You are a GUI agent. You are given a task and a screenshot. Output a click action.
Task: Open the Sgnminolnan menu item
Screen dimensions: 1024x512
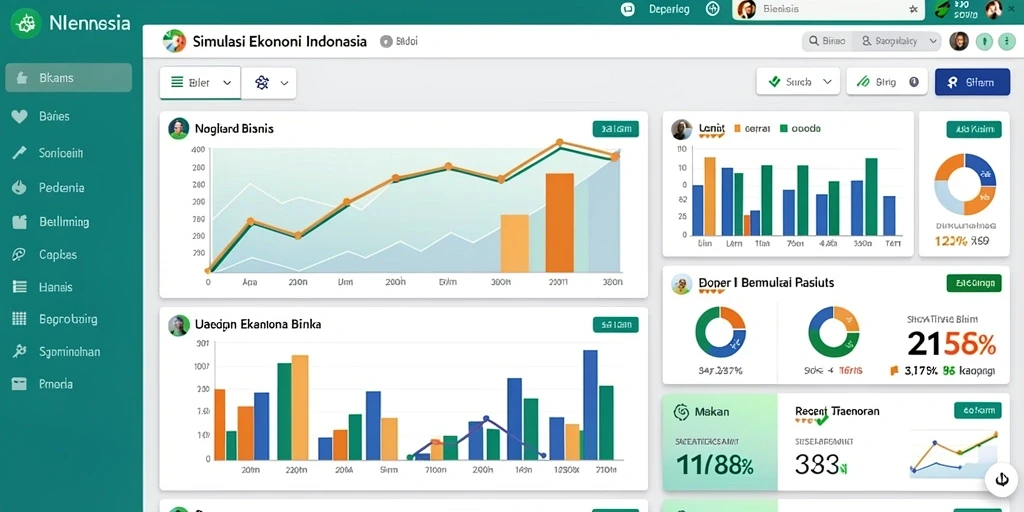pos(69,352)
